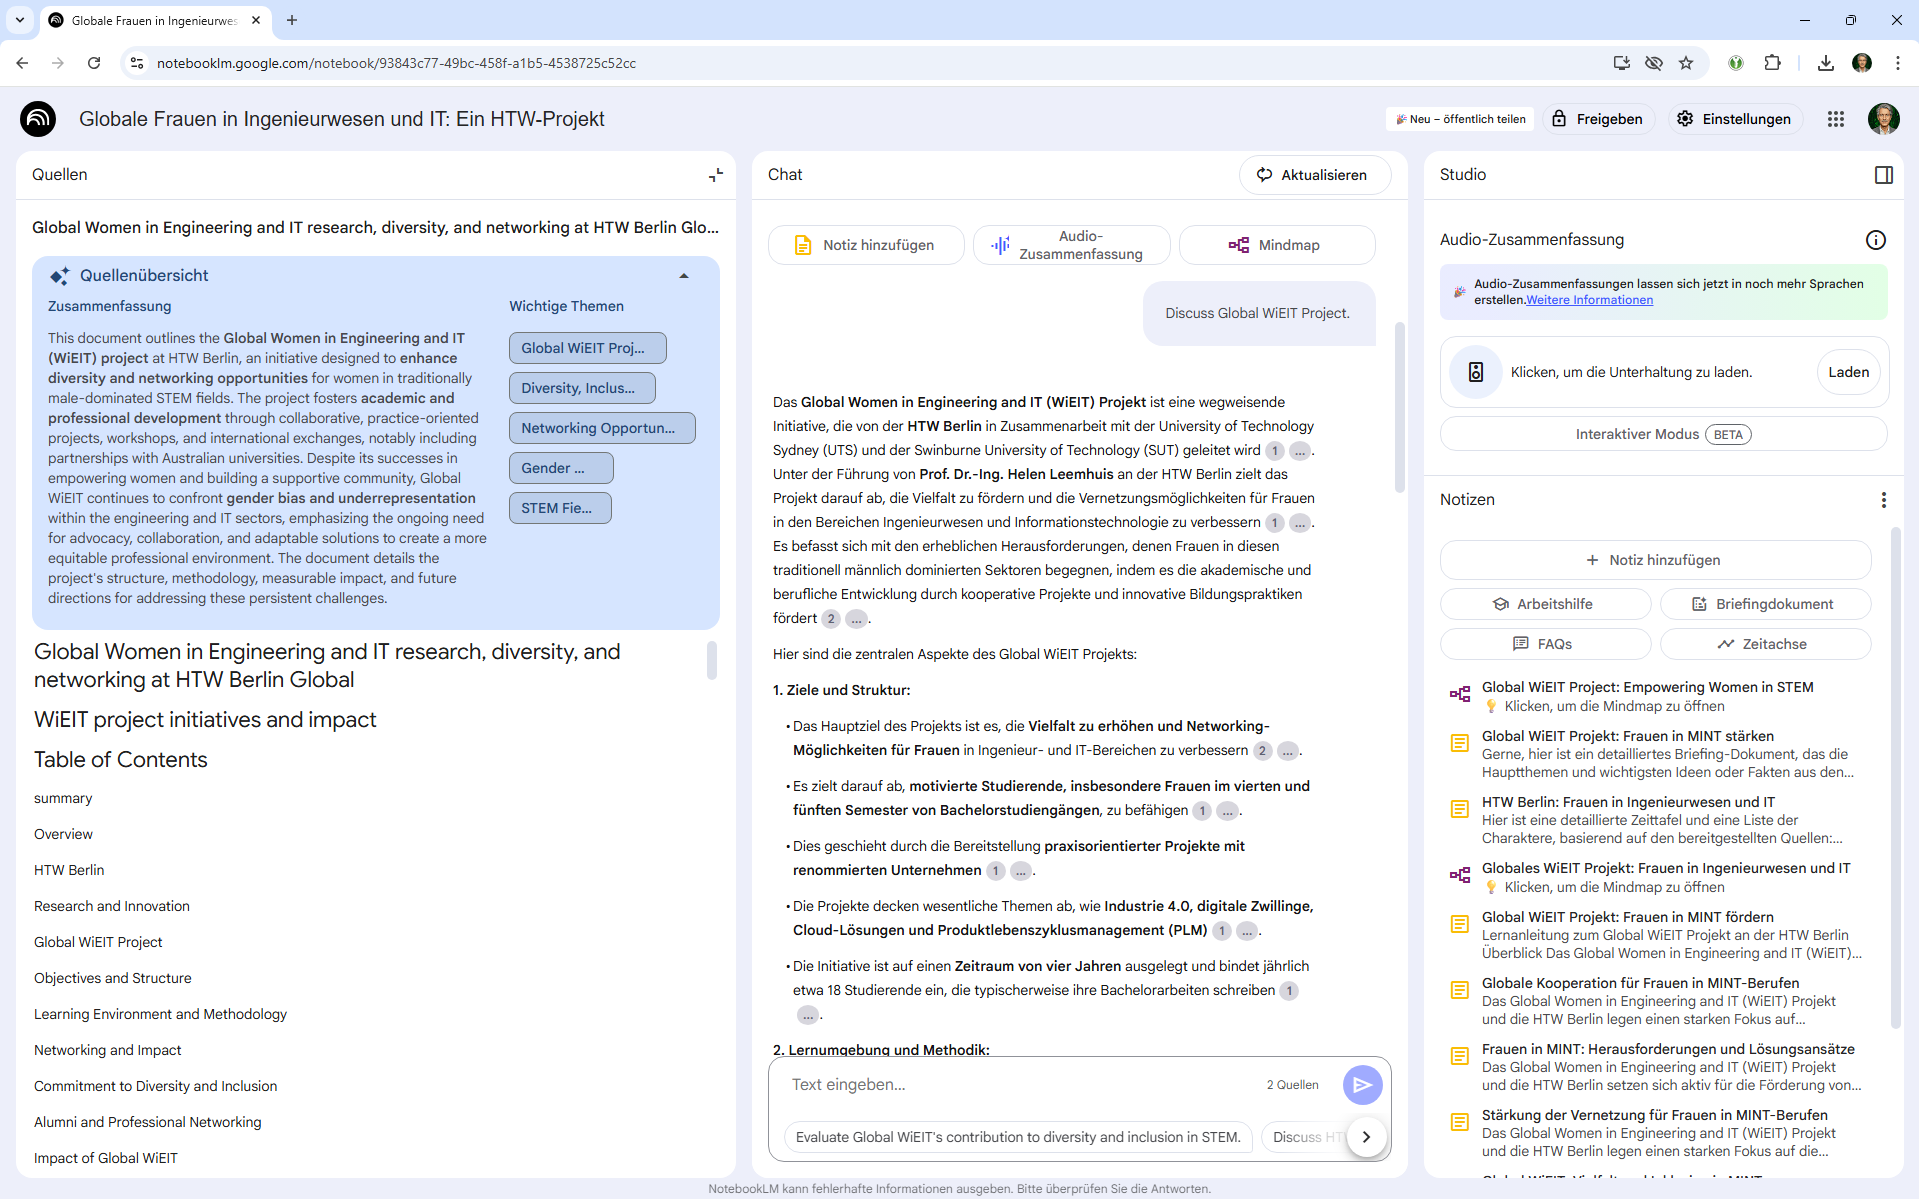Image resolution: width=1919 pixels, height=1199 pixels.
Task: Click the 2 Quellen indicator
Action: tap(1292, 1085)
